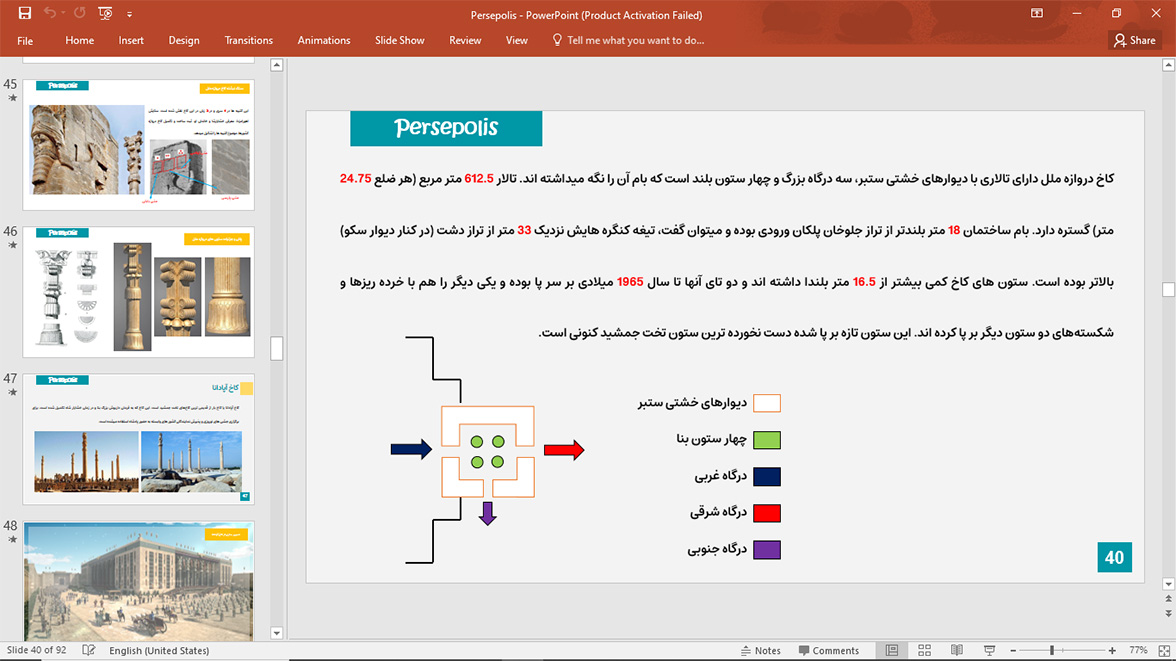The height and width of the screenshot is (661, 1176).
Task: Click slide area scroll down arrow
Action: 1168,584
